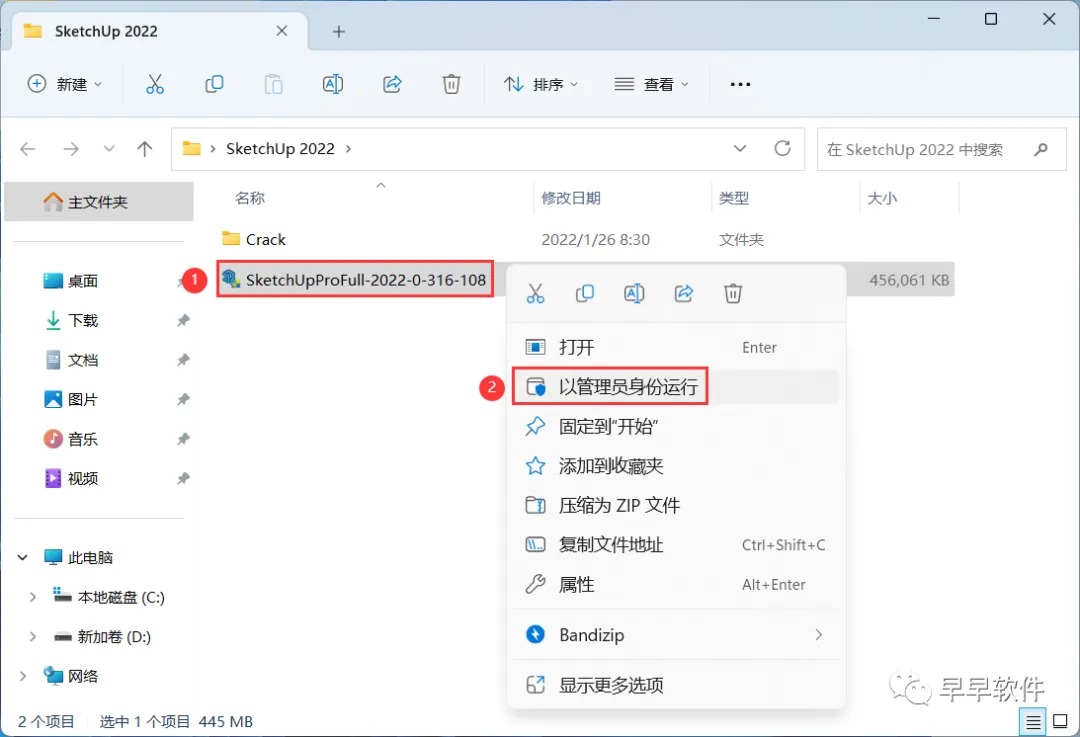Image resolution: width=1080 pixels, height=737 pixels.
Task: Expand the 本地磁盘 (C:) node
Action: 32,597
